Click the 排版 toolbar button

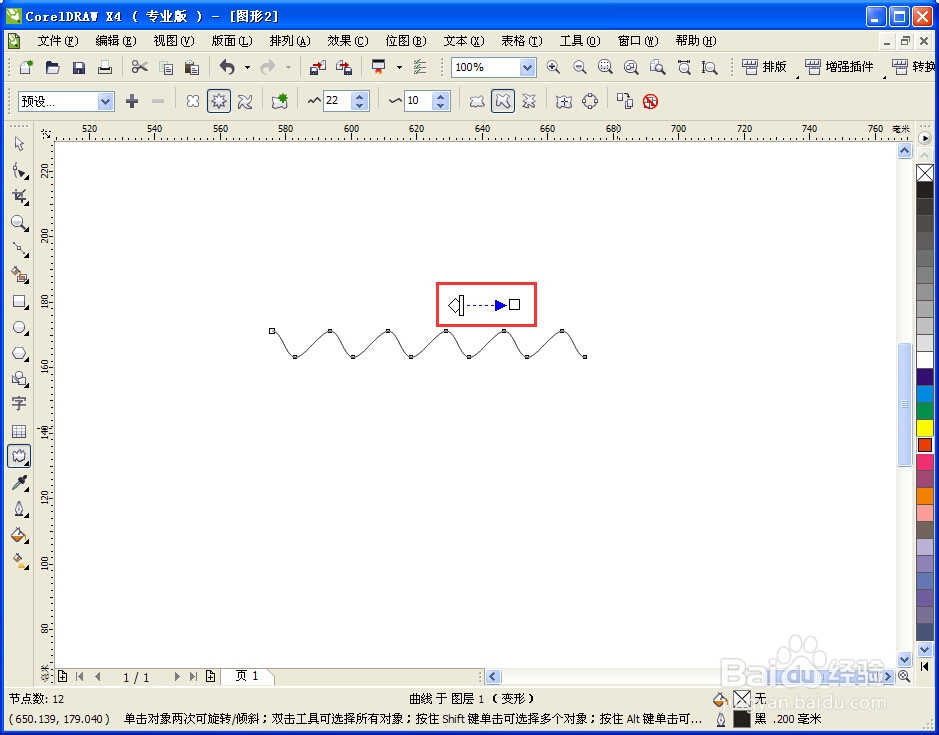point(765,66)
